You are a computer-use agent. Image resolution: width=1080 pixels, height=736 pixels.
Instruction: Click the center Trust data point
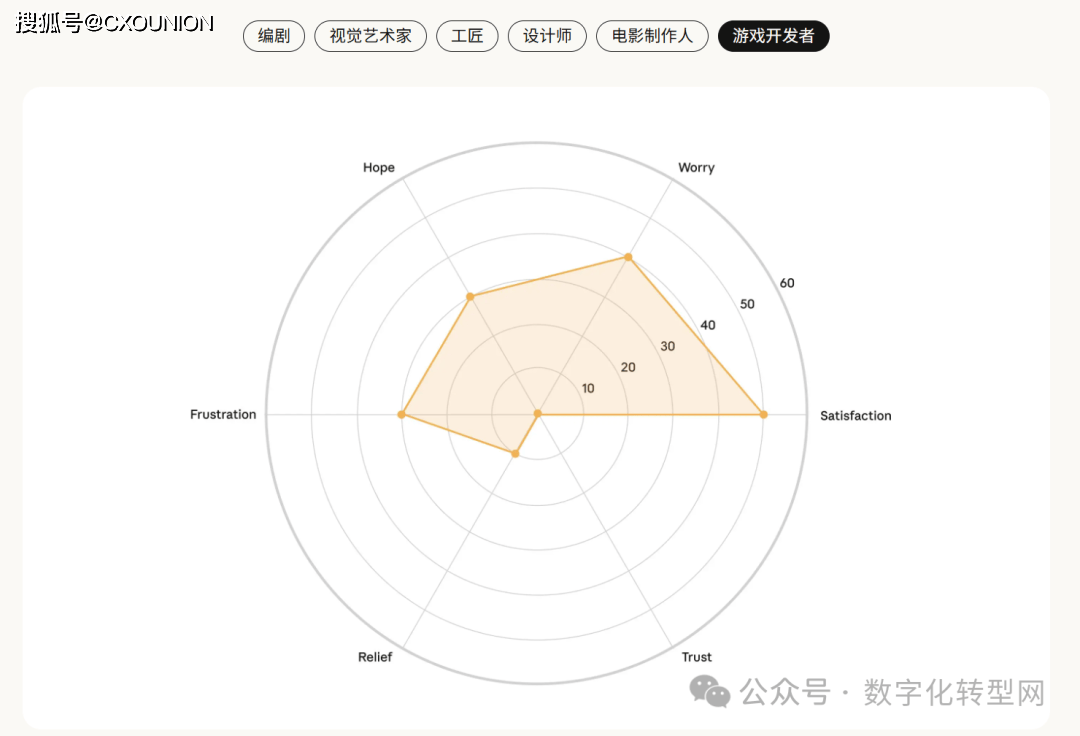pos(538,414)
